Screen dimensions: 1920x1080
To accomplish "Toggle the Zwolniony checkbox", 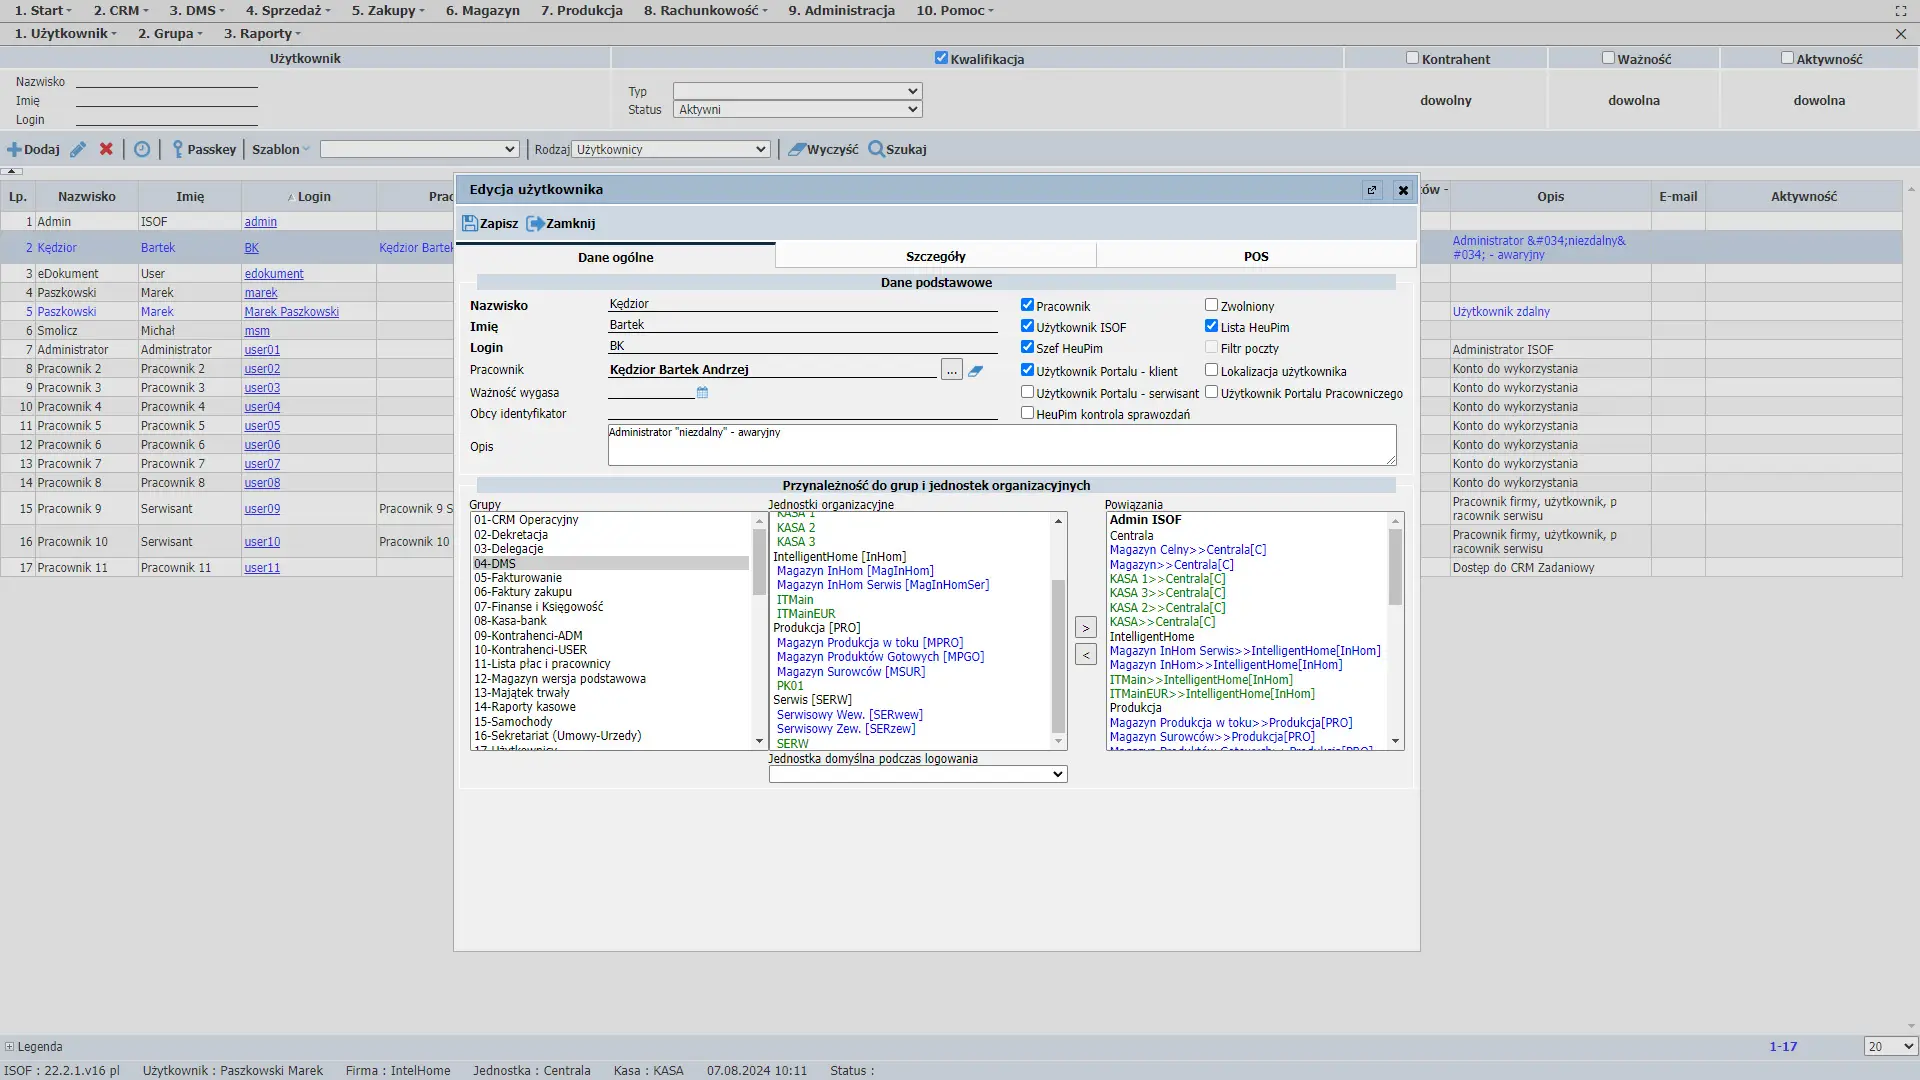I will (x=1211, y=305).
